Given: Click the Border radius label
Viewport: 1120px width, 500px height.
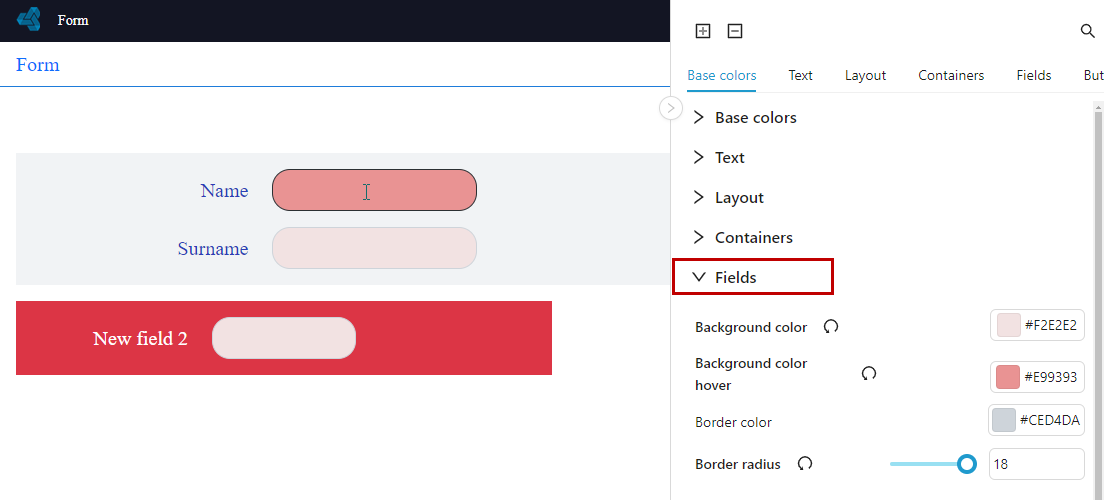Looking at the screenshot, I should click(x=738, y=464).
